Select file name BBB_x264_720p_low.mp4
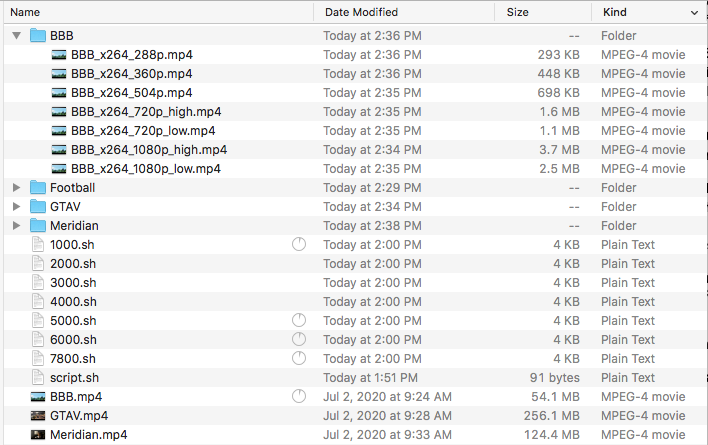Viewport: 708px width, 445px height. [x=143, y=131]
